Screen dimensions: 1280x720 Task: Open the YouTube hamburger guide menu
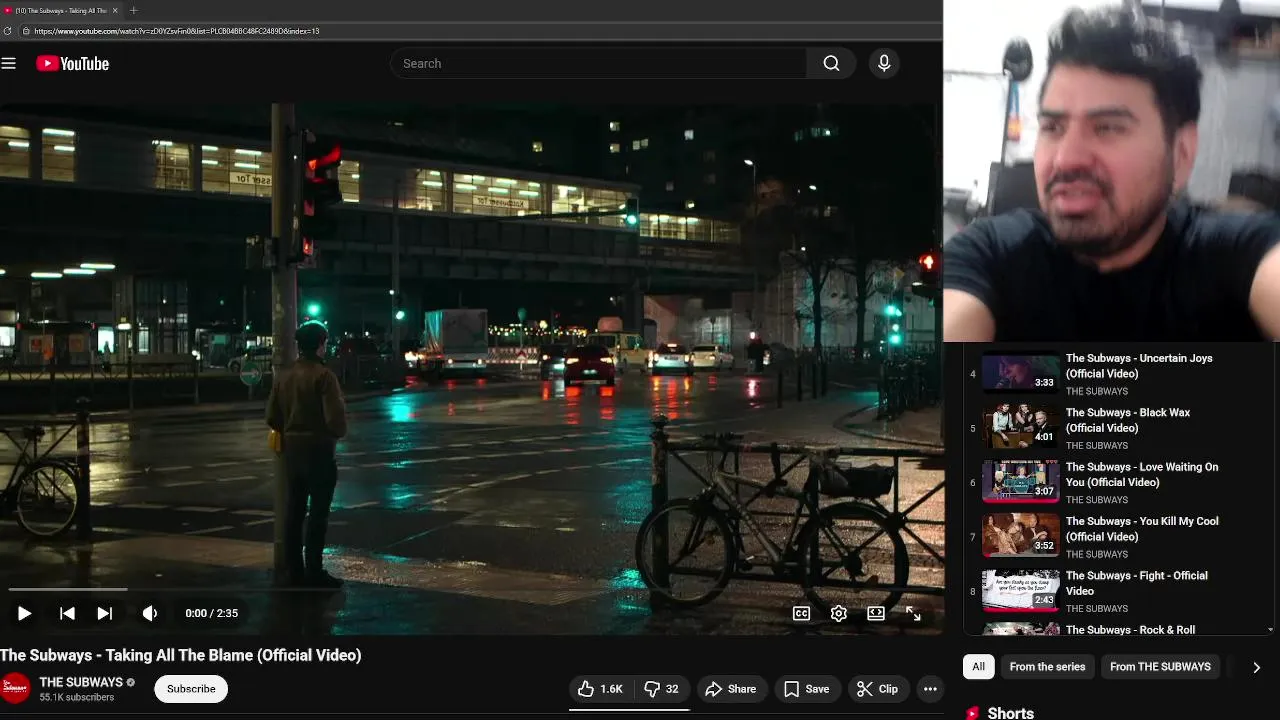point(9,63)
